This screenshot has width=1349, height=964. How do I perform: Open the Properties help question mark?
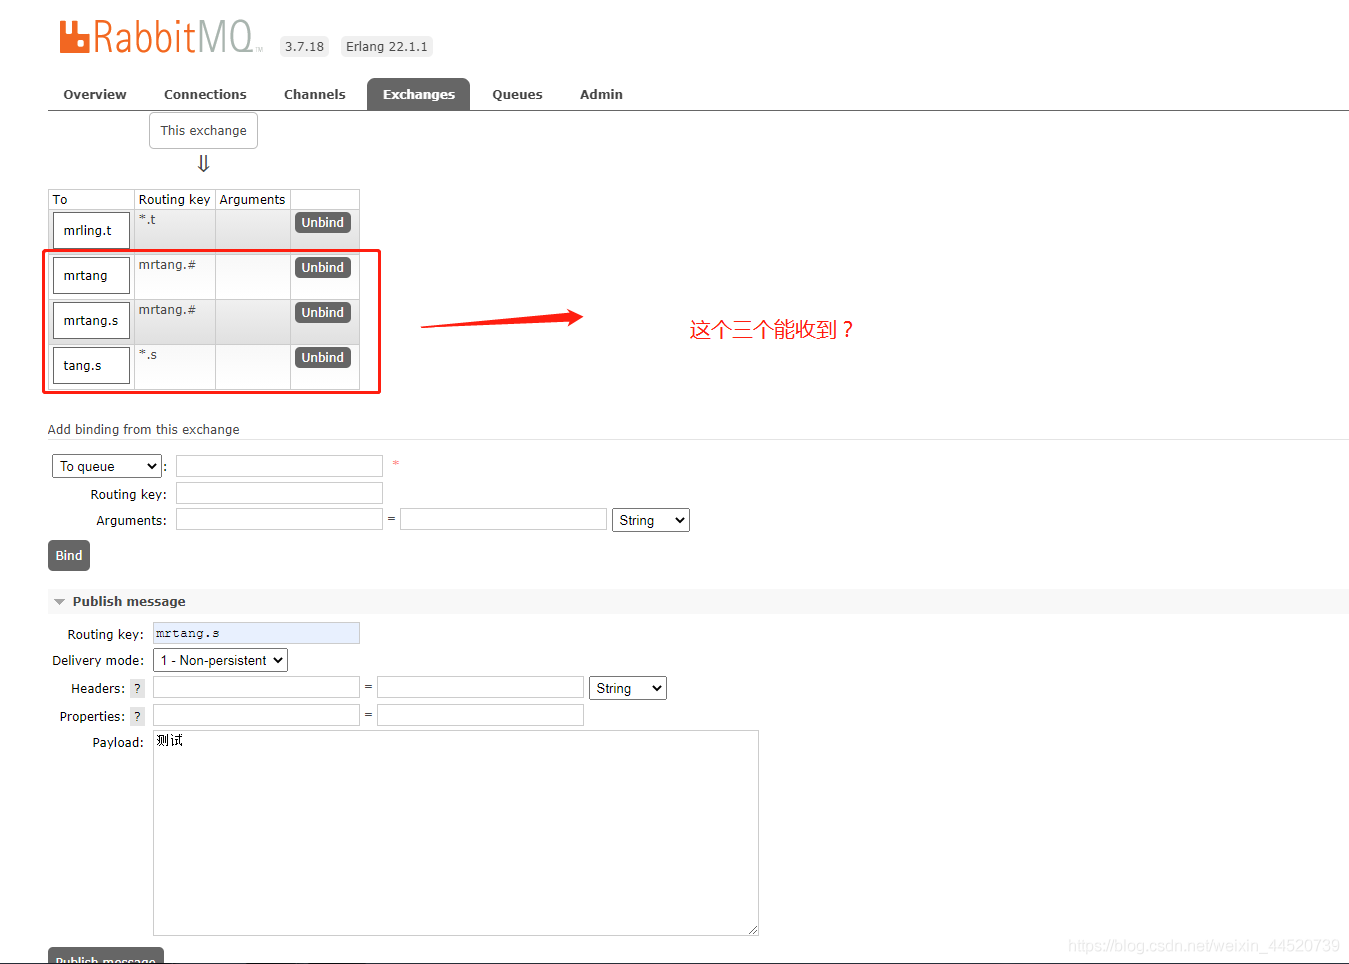click(138, 716)
